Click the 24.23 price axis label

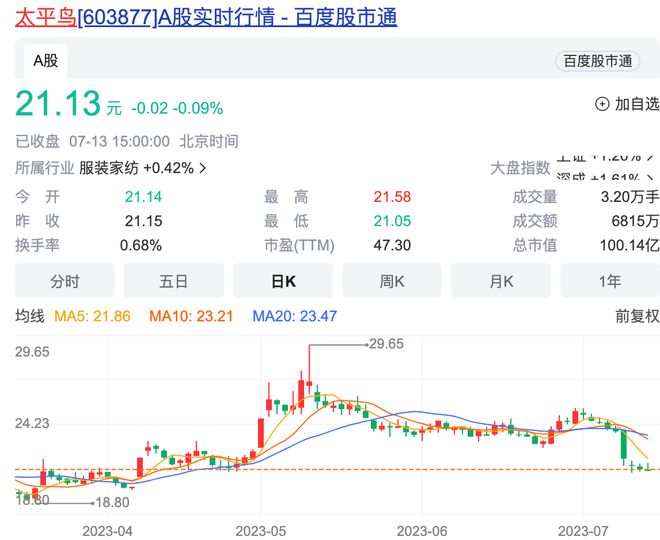pyautogui.click(x=32, y=424)
